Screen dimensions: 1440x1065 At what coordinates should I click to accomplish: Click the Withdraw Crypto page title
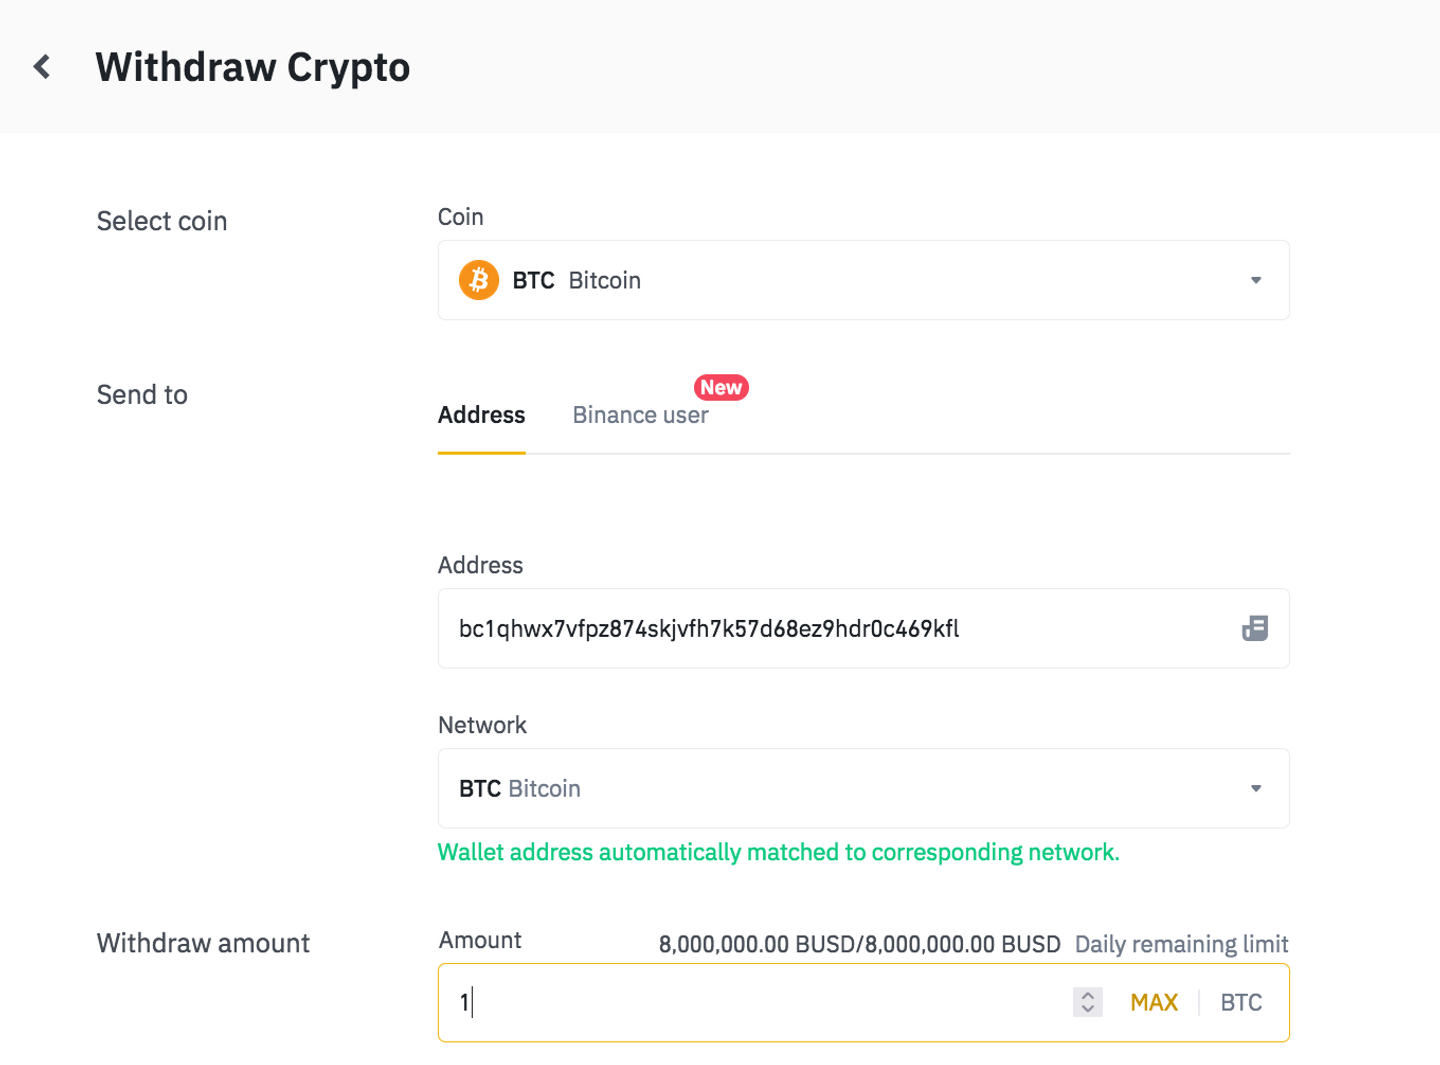point(253,67)
